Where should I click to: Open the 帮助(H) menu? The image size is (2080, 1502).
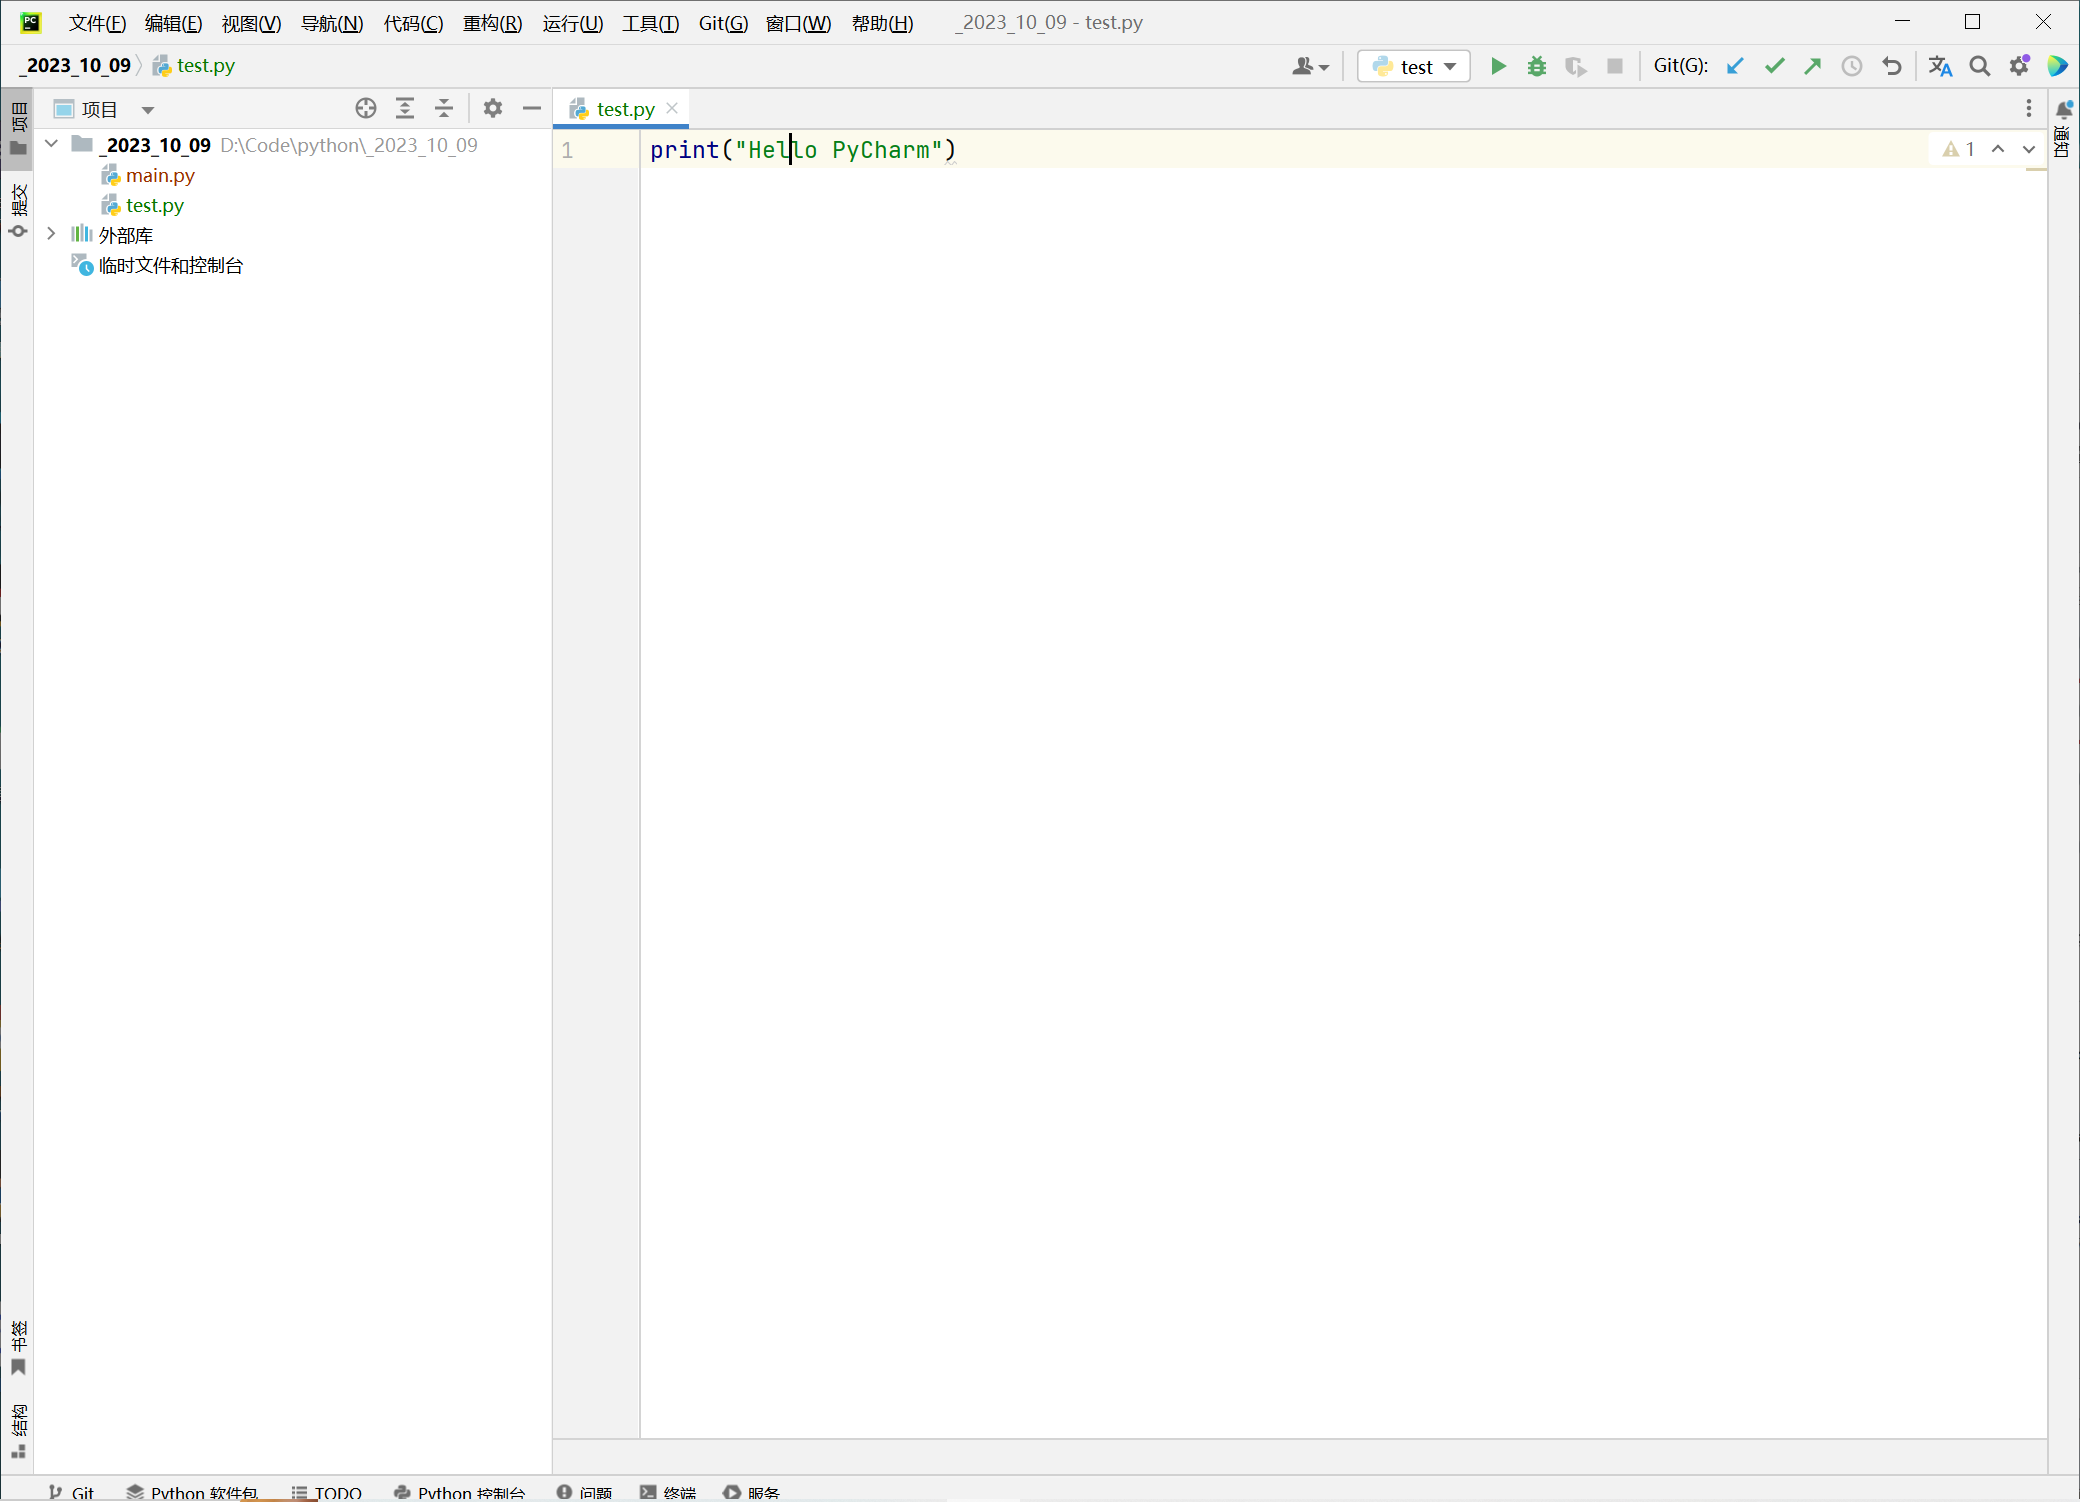point(882,23)
